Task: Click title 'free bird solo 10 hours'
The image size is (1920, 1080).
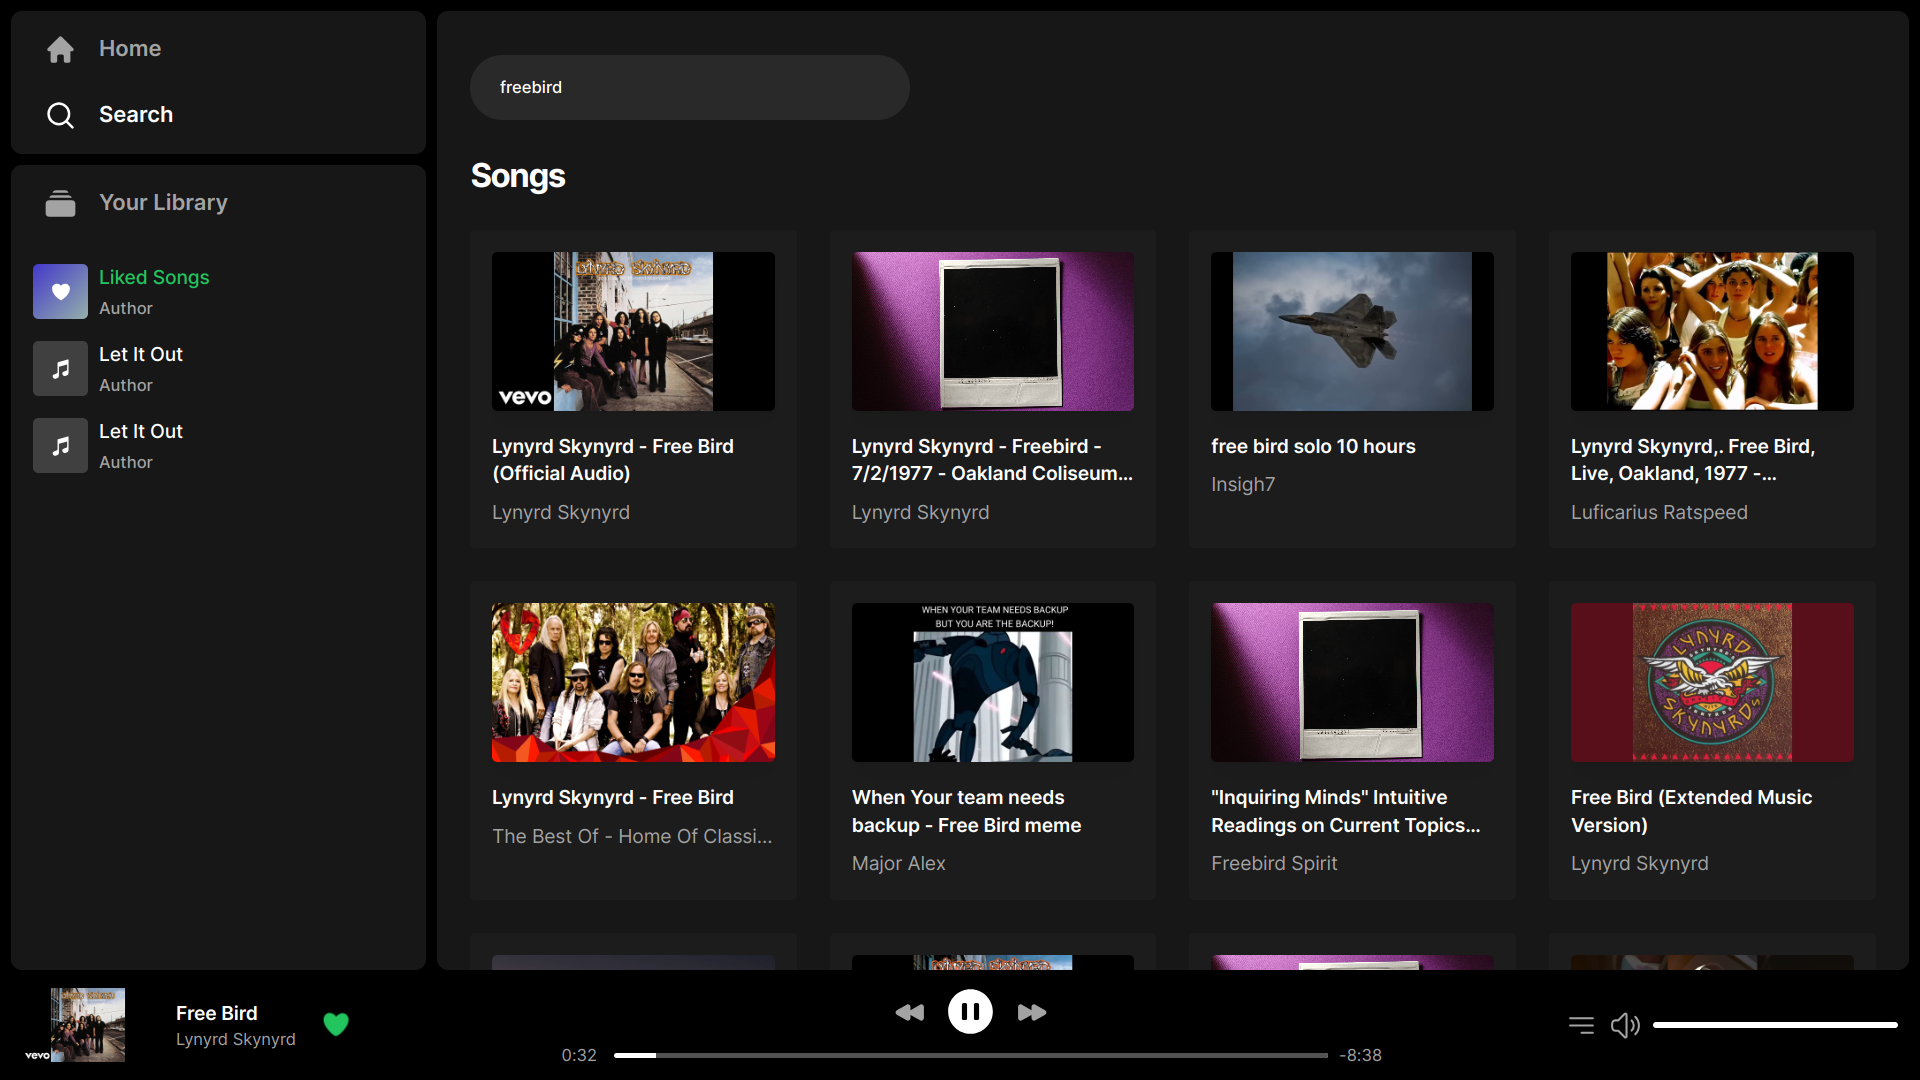Action: pos(1313,447)
